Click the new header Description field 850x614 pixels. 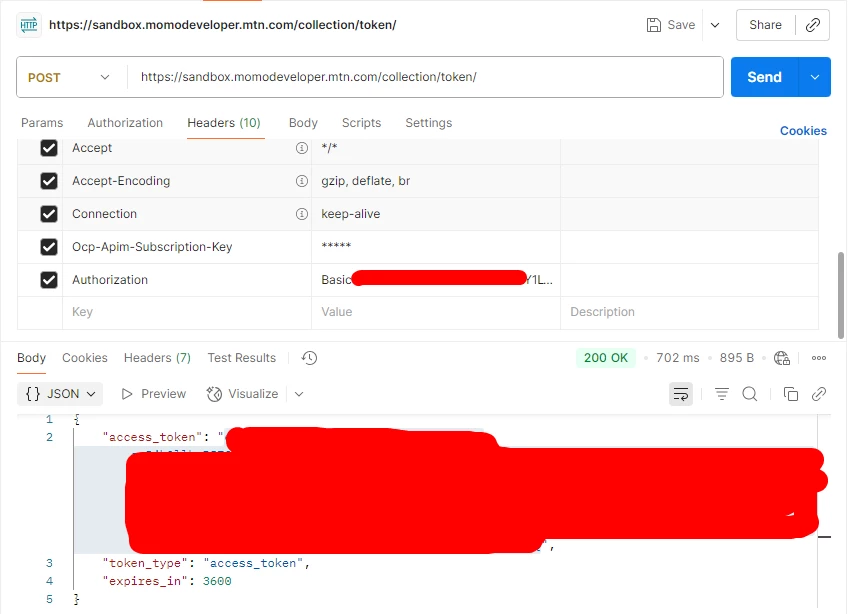690,313
